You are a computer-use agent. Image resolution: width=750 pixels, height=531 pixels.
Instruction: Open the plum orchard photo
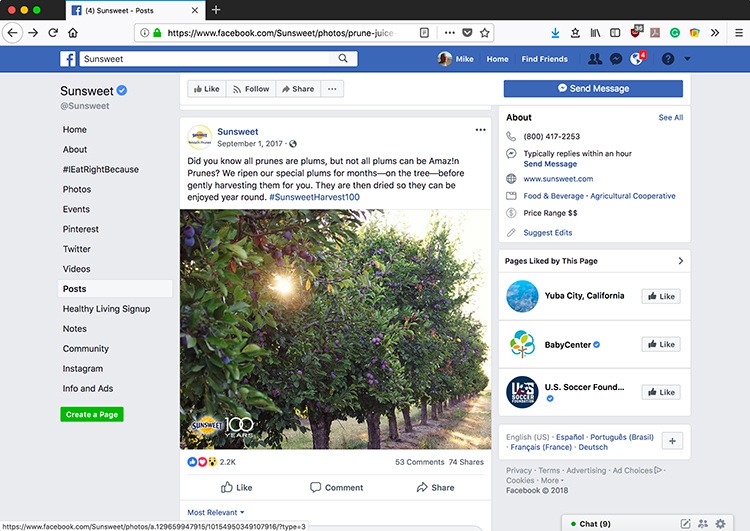[x=335, y=329]
